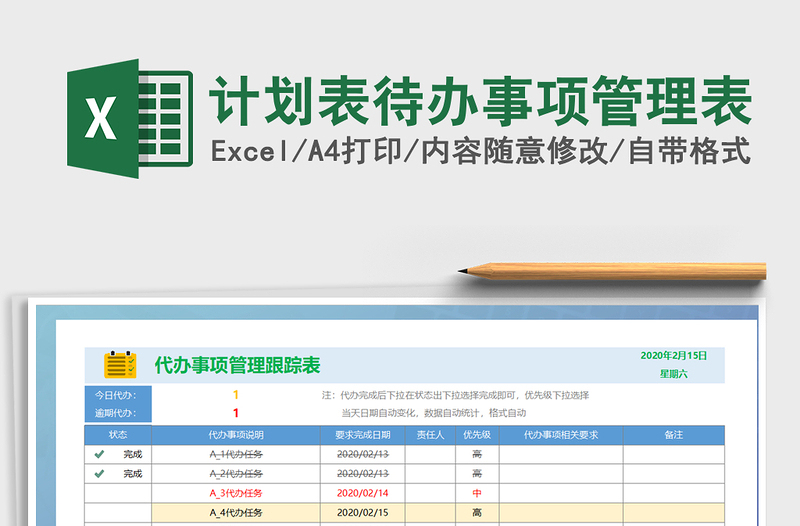Open priority 高 in the A_4 row
Viewport: 800px width, 526px height.
point(477,512)
